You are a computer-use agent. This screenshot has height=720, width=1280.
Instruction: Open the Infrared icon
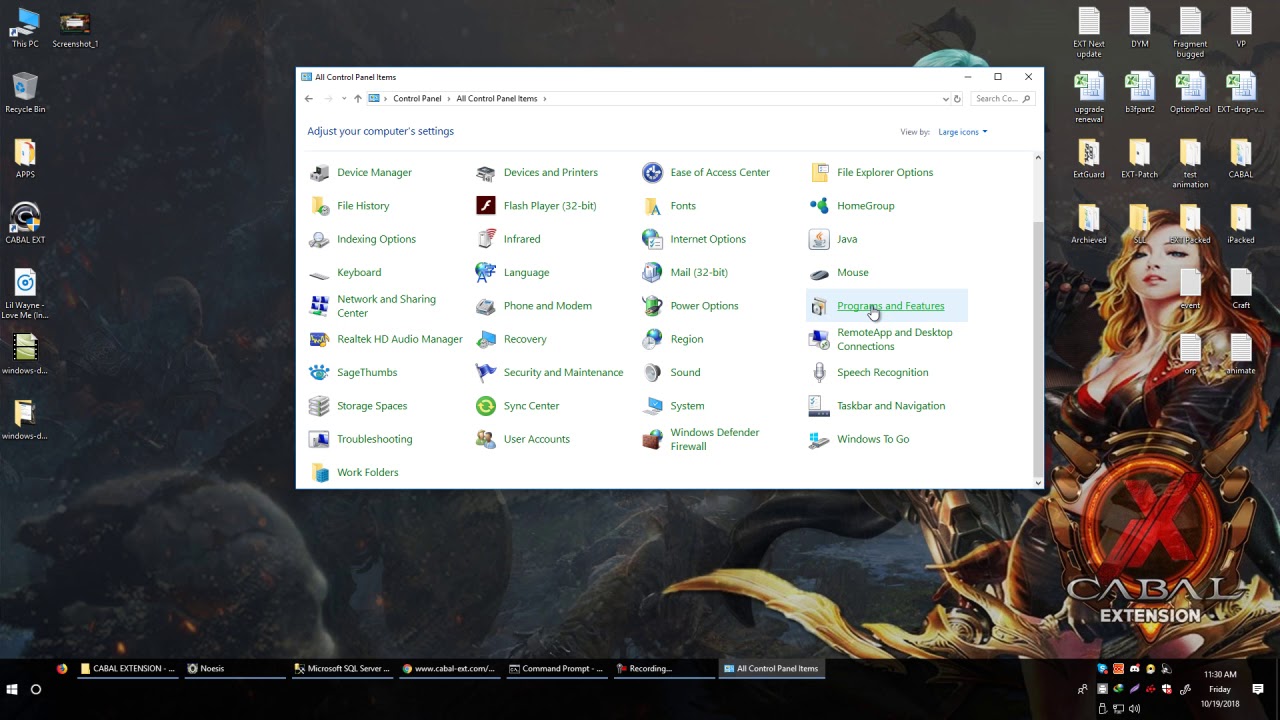click(486, 239)
